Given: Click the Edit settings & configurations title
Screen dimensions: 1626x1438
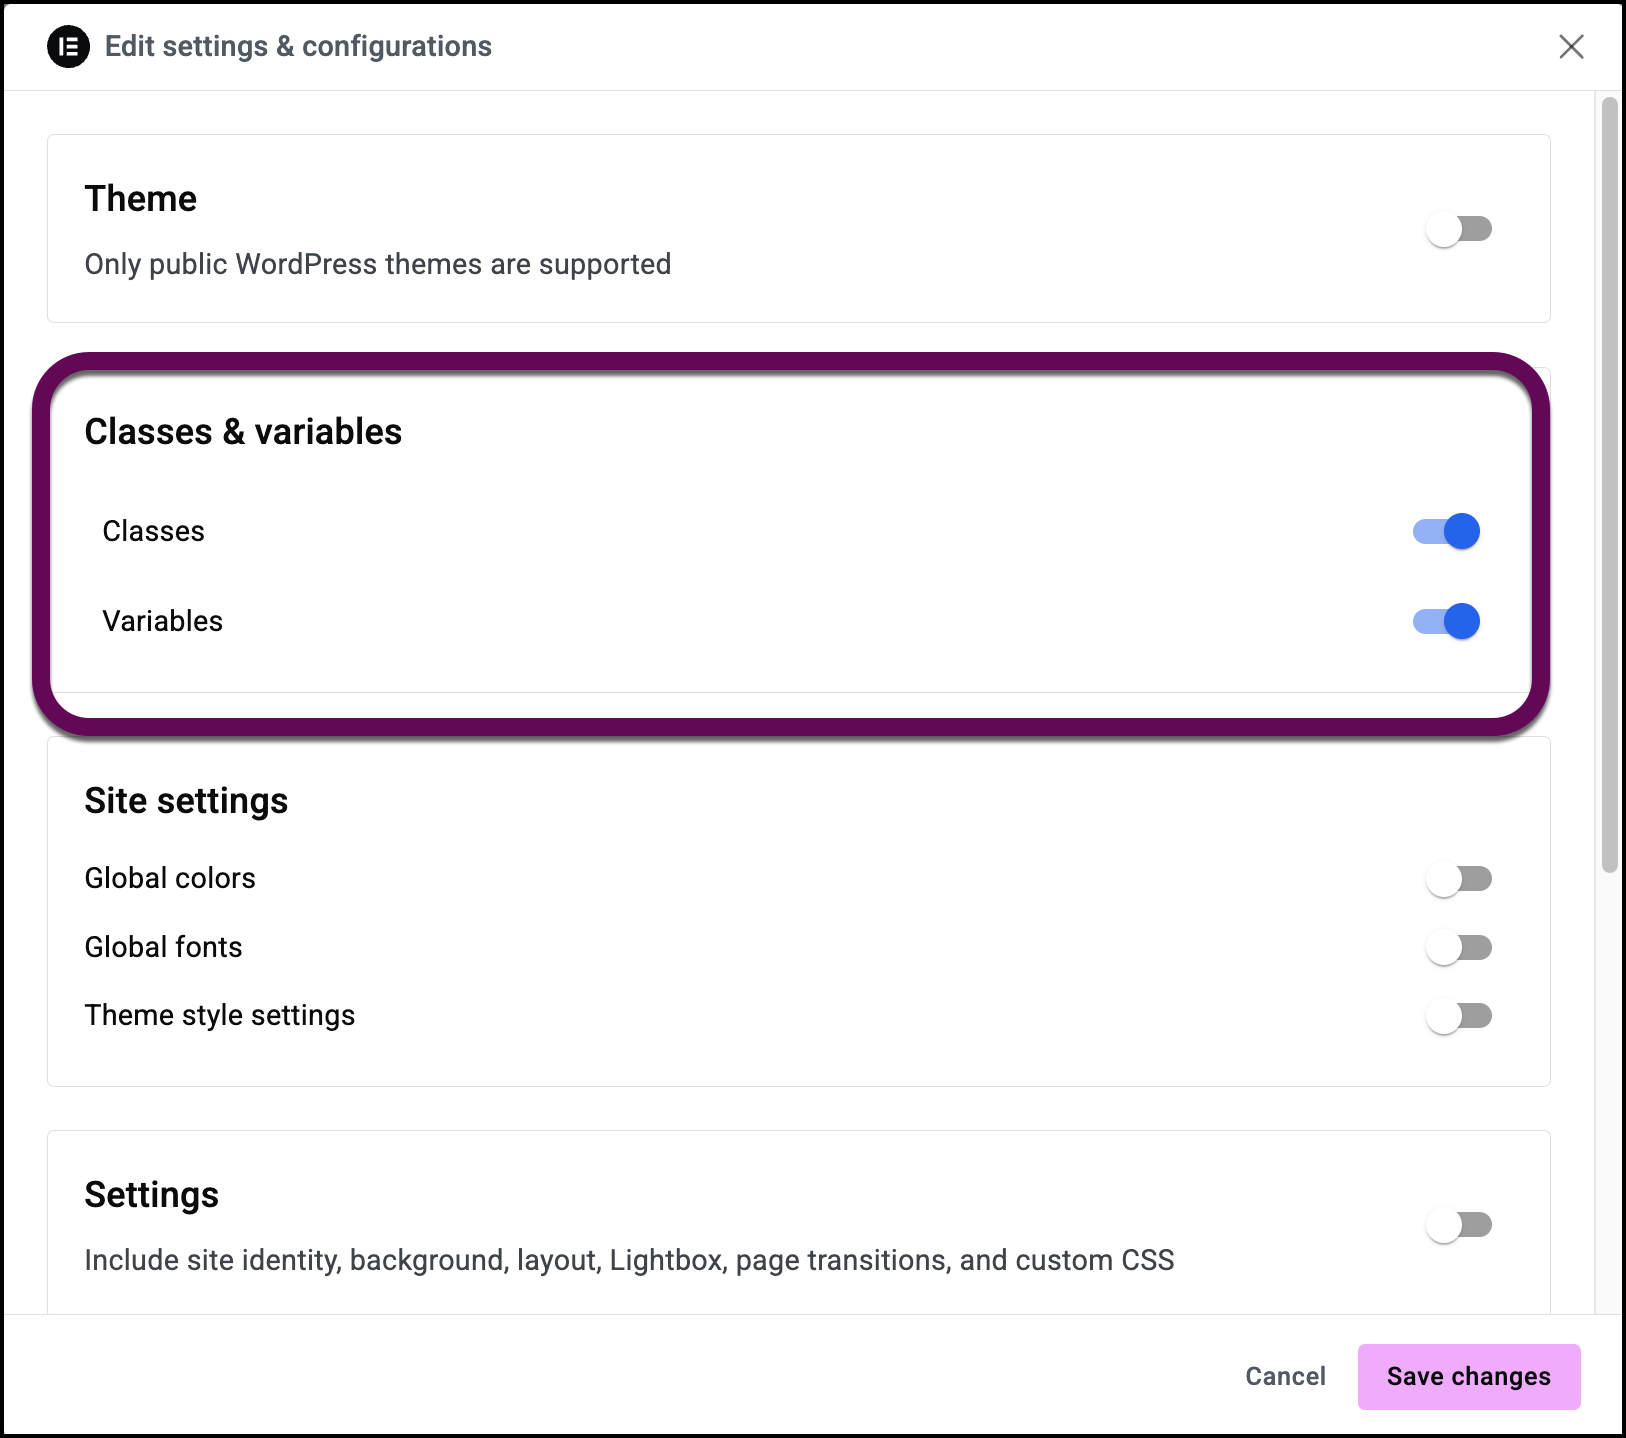Looking at the screenshot, I should point(299,46).
